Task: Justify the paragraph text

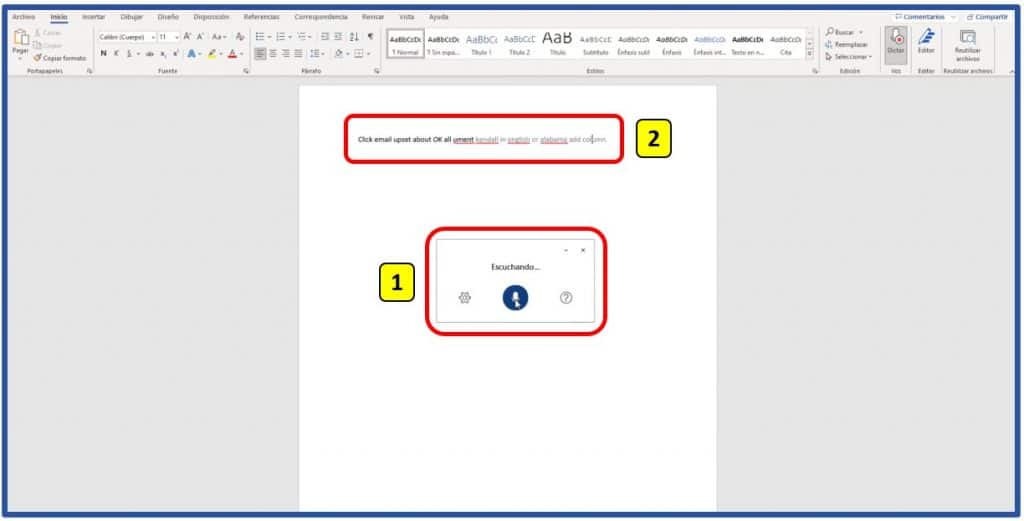Action: (x=298, y=54)
